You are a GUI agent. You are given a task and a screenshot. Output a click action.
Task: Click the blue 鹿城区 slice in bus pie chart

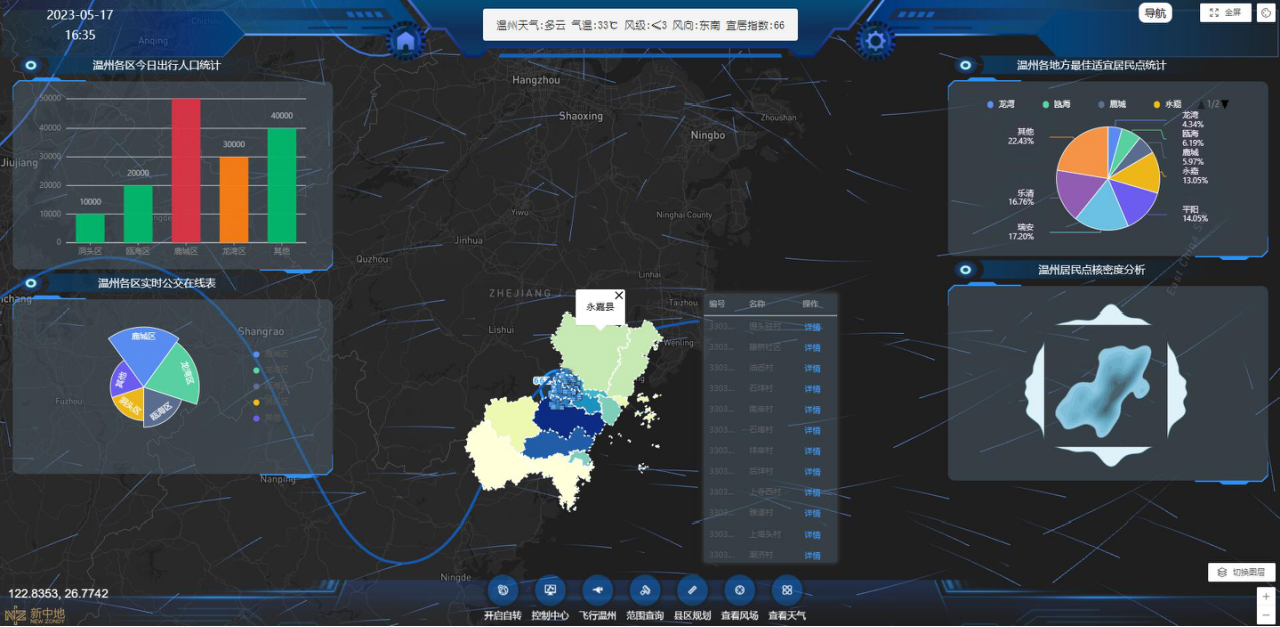point(143,352)
